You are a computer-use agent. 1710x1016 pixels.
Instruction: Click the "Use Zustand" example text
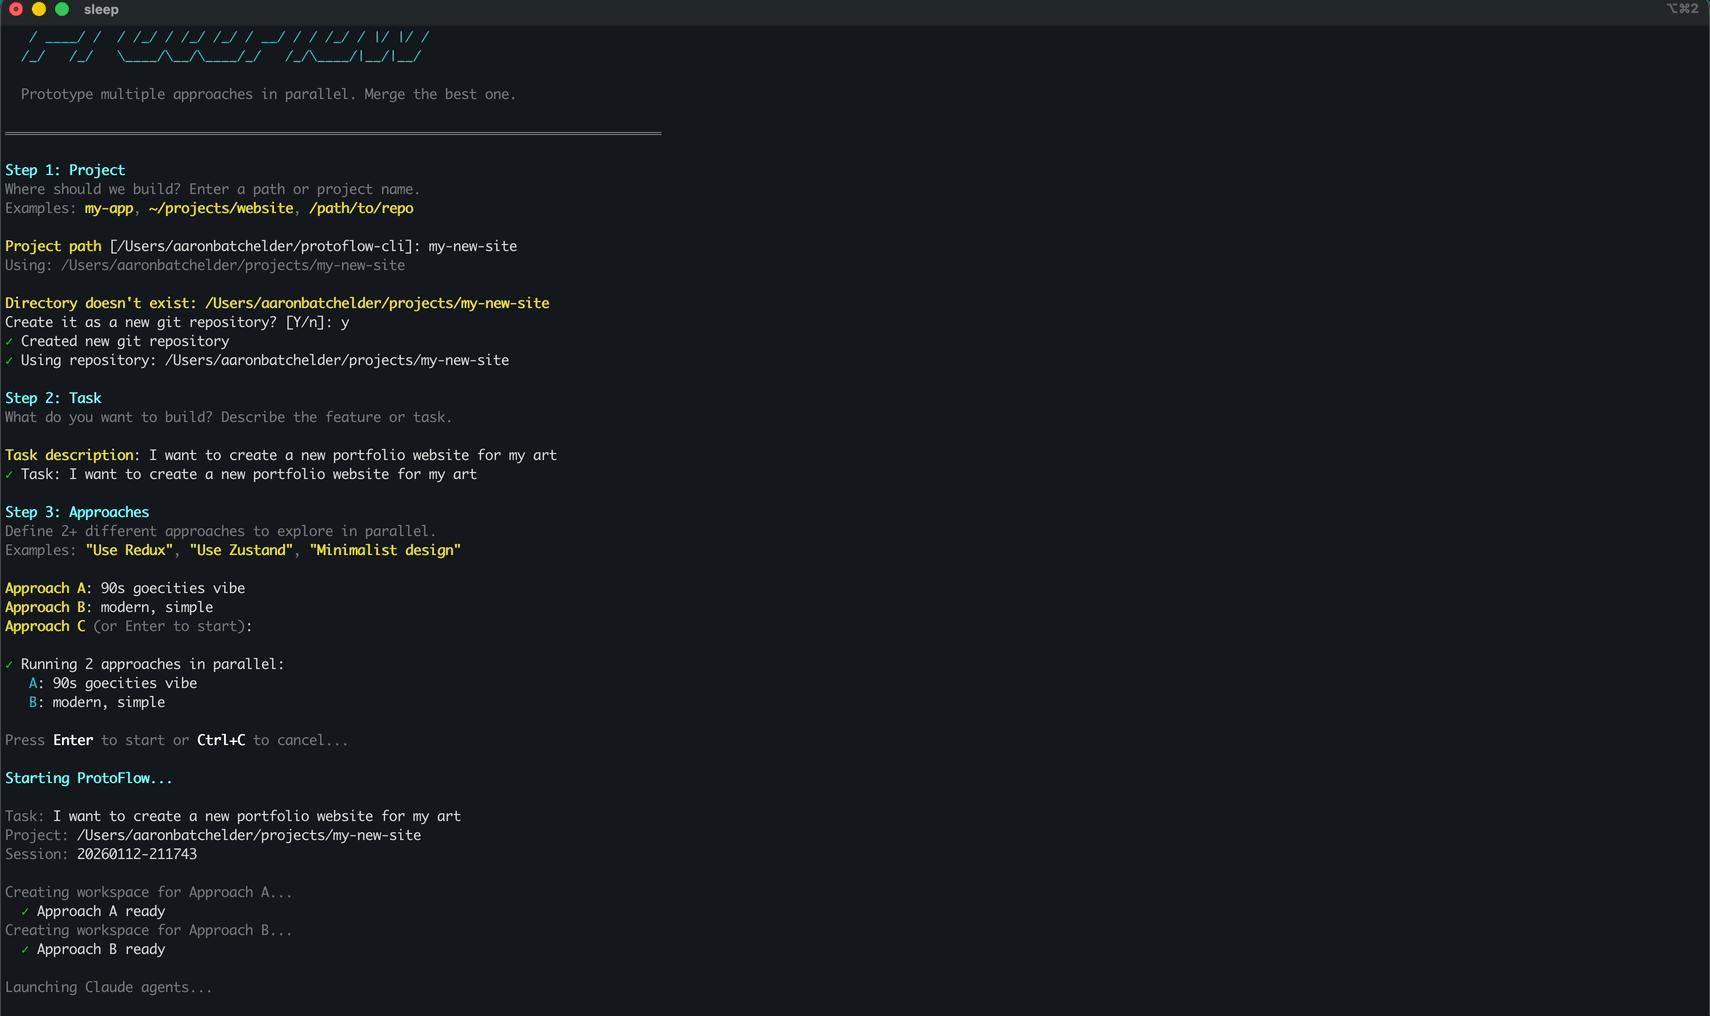point(241,550)
